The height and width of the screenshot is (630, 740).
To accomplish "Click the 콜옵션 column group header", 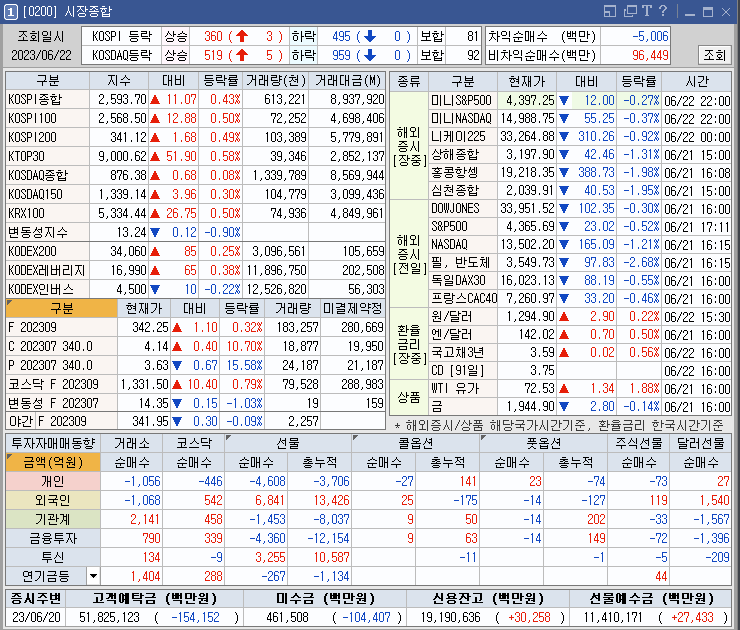I will click(x=415, y=443).
